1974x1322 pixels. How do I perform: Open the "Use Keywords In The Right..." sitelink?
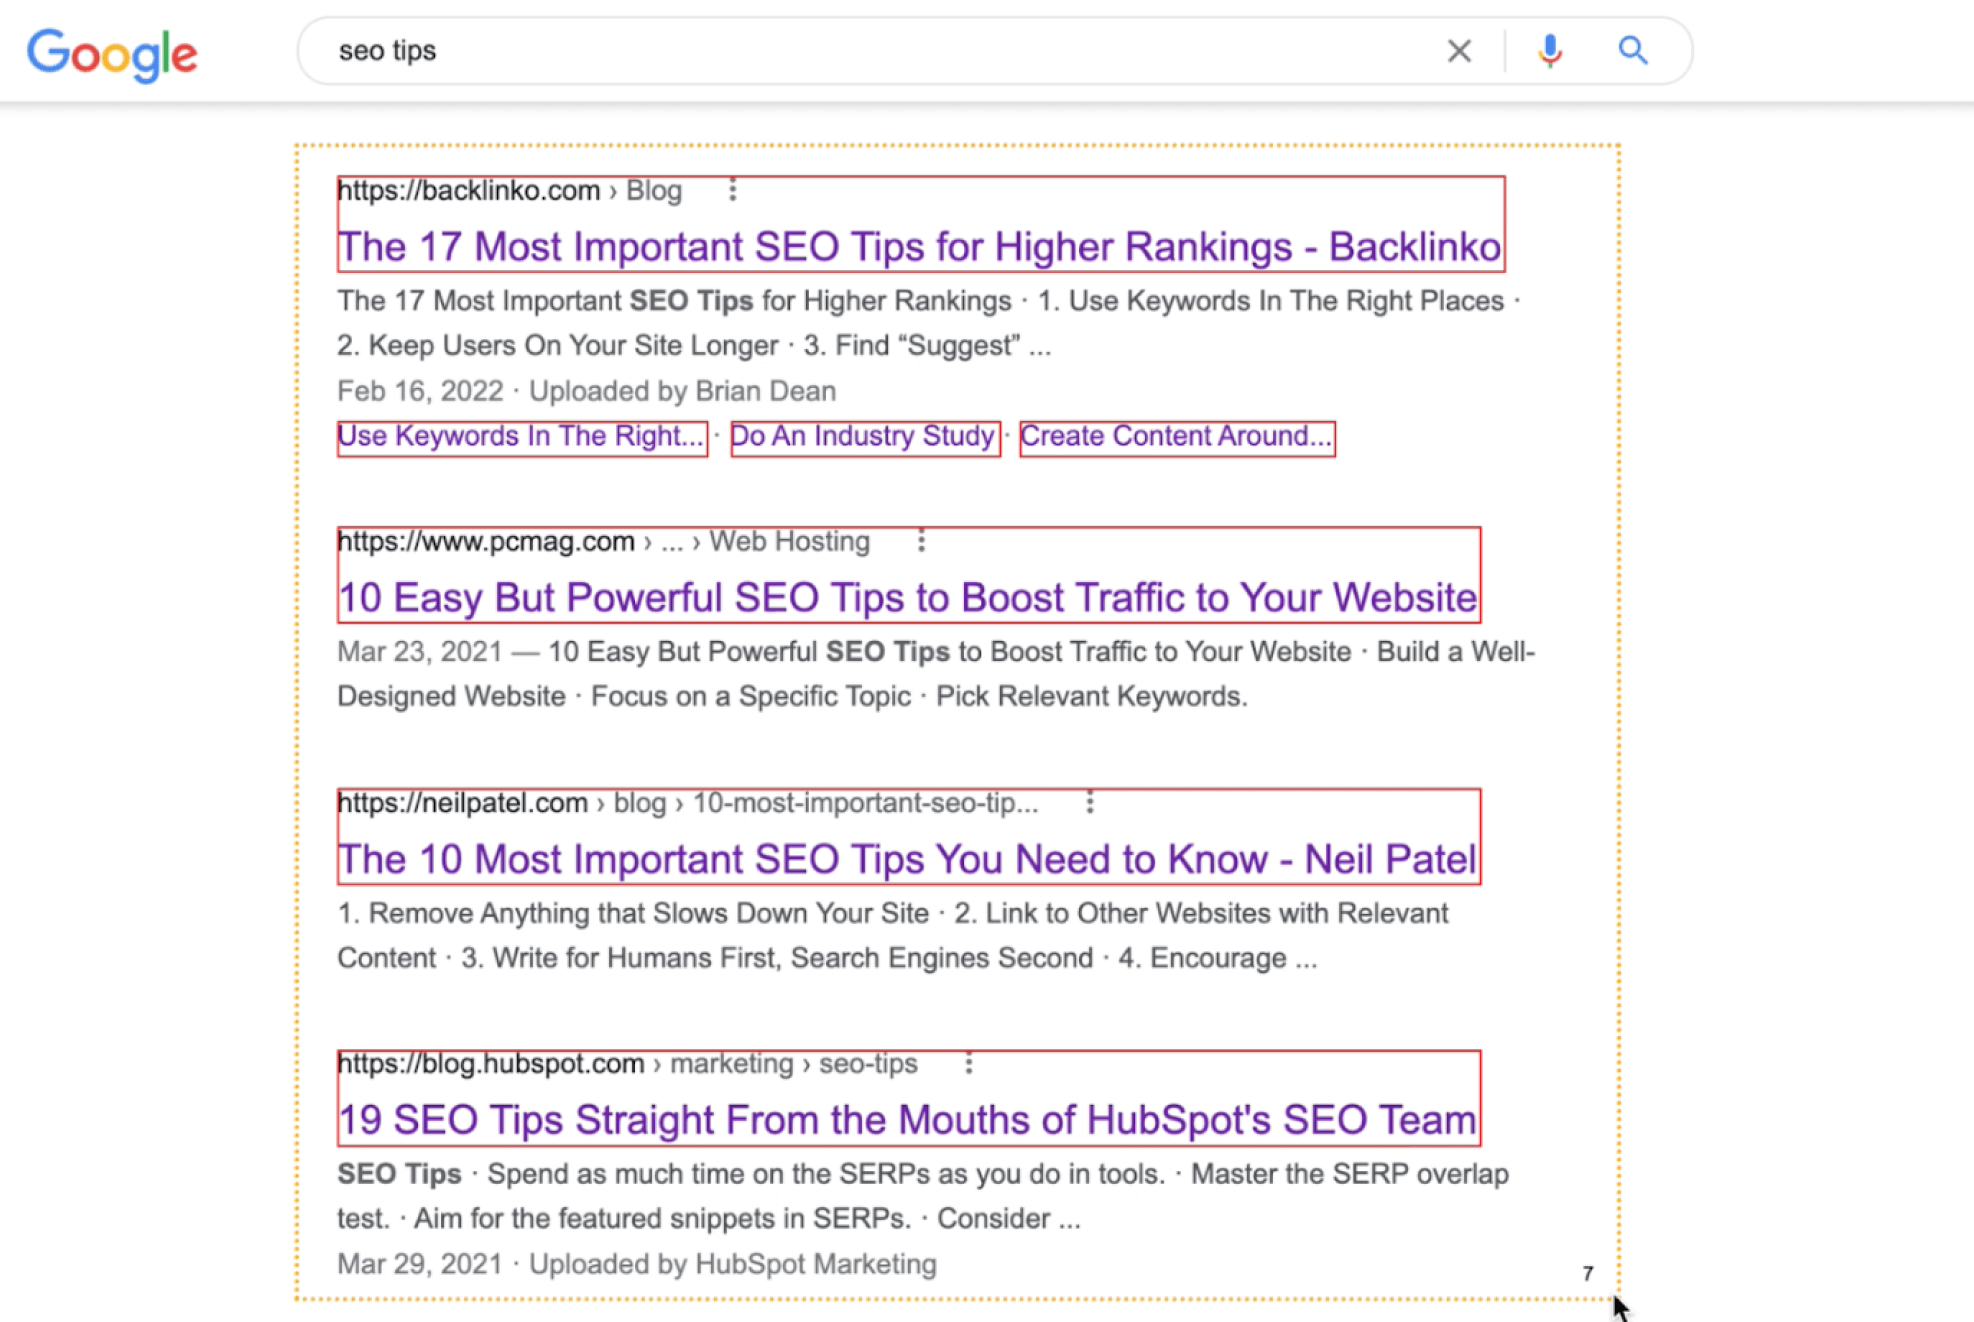coord(521,436)
